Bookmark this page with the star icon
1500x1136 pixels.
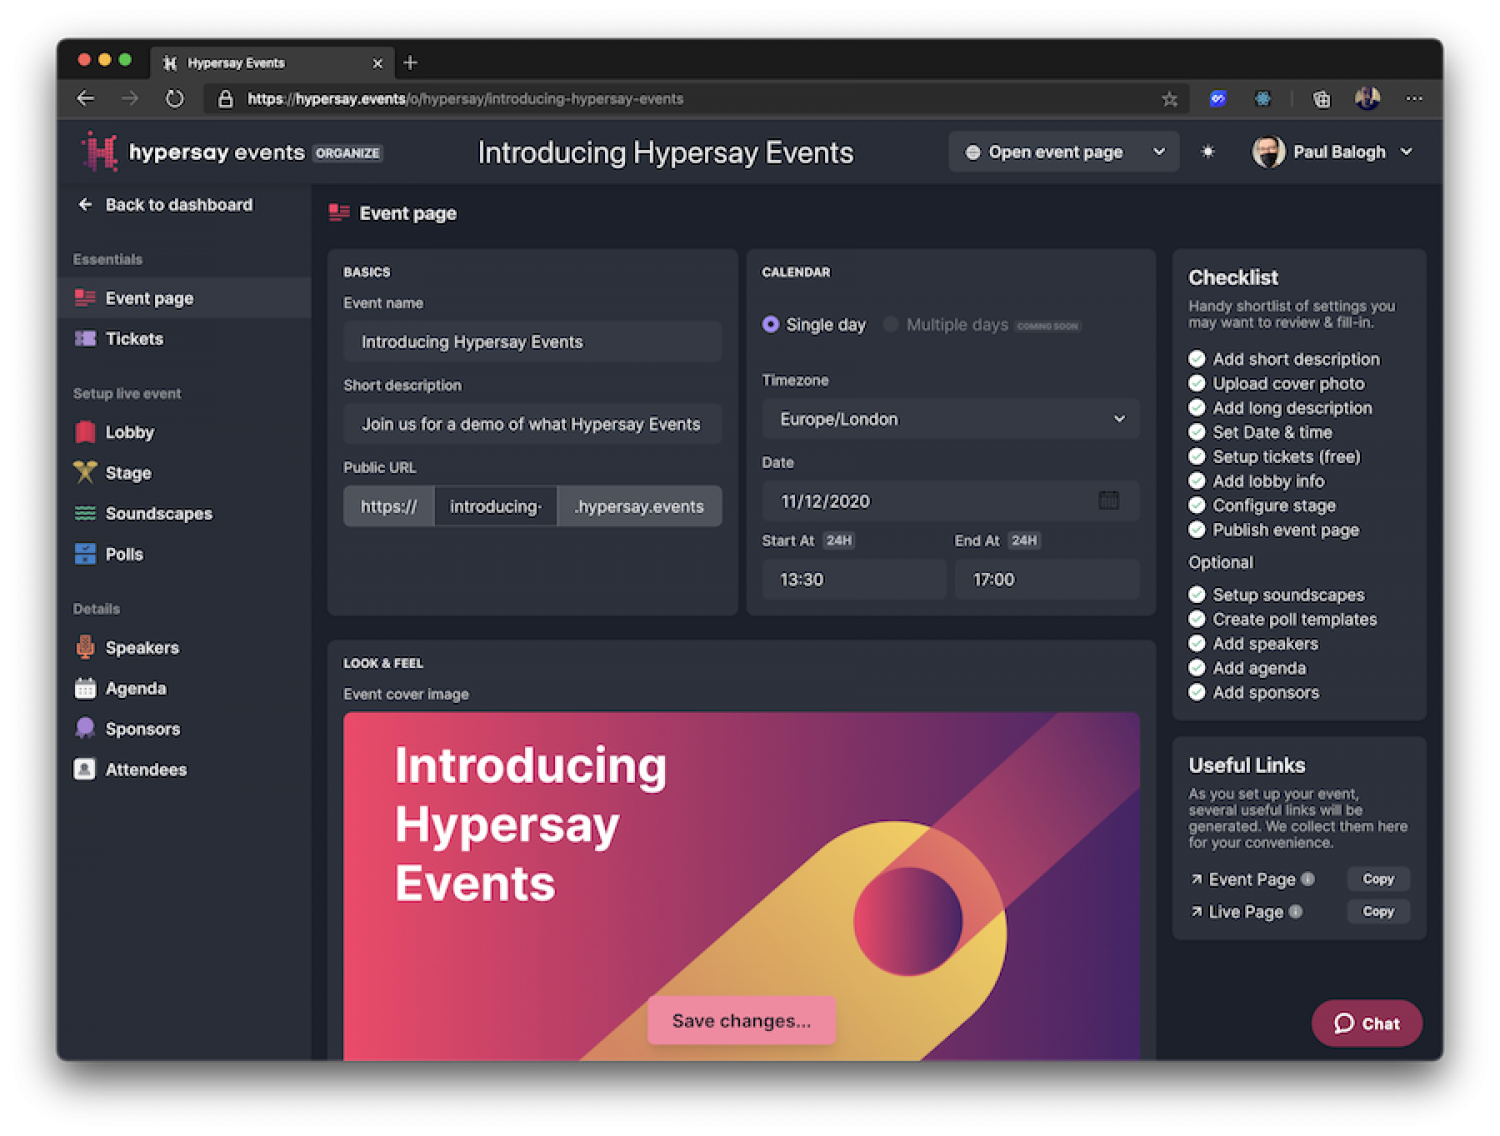point(1169,99)
